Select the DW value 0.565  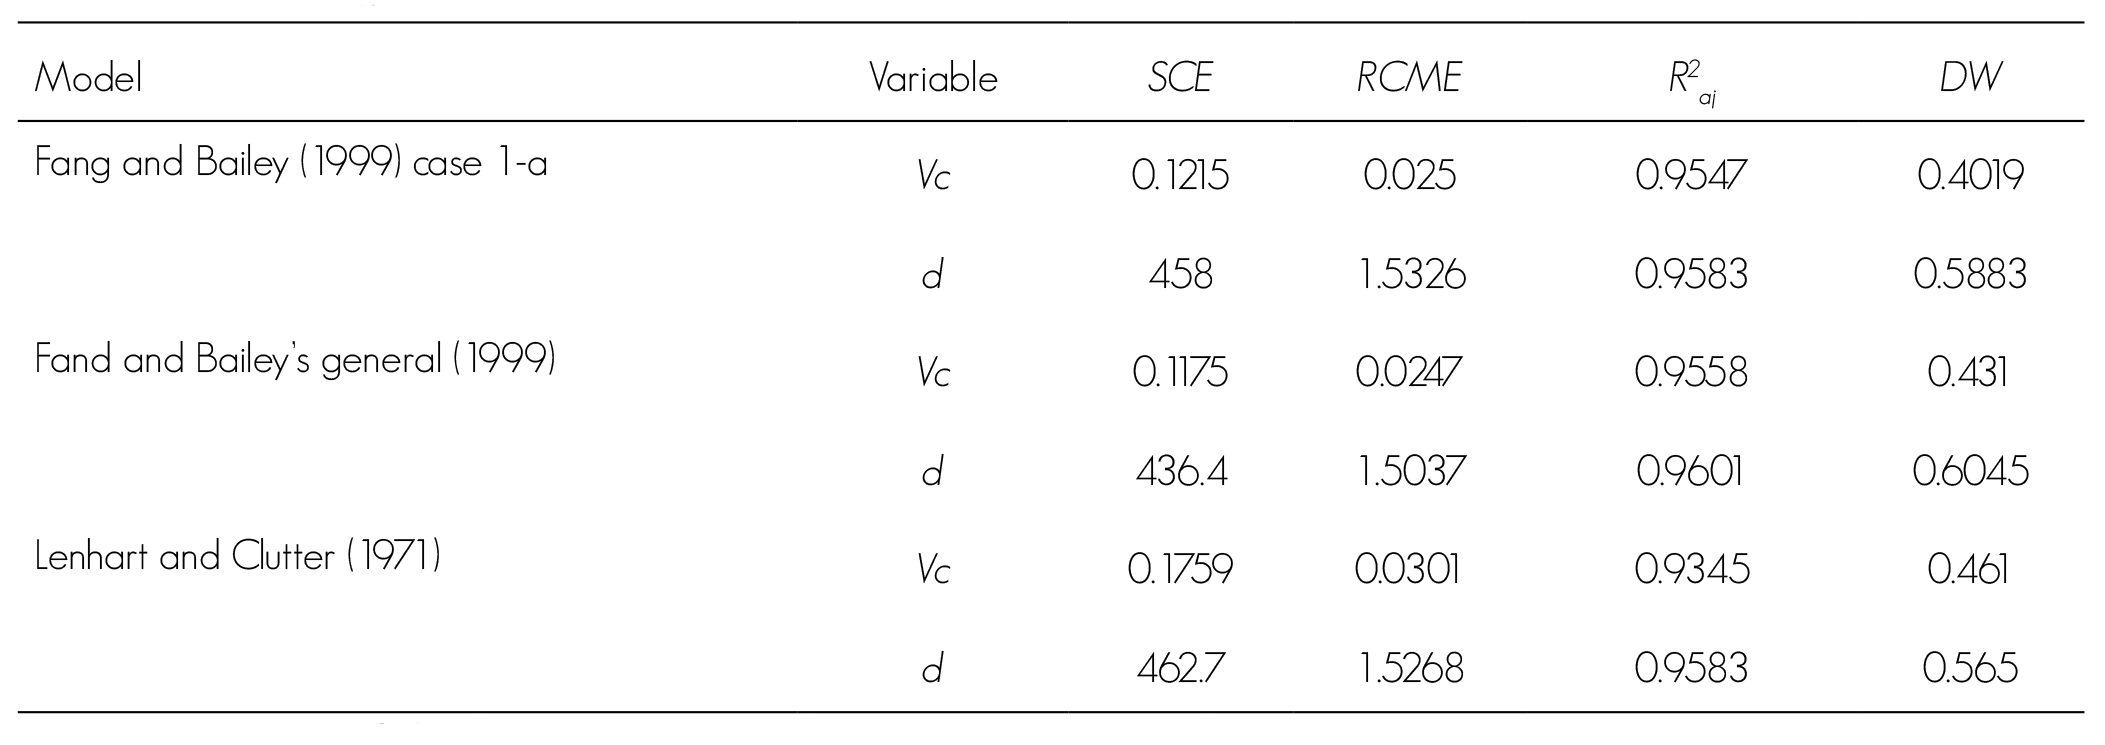pyautogui.click(x=1969, y=668)
